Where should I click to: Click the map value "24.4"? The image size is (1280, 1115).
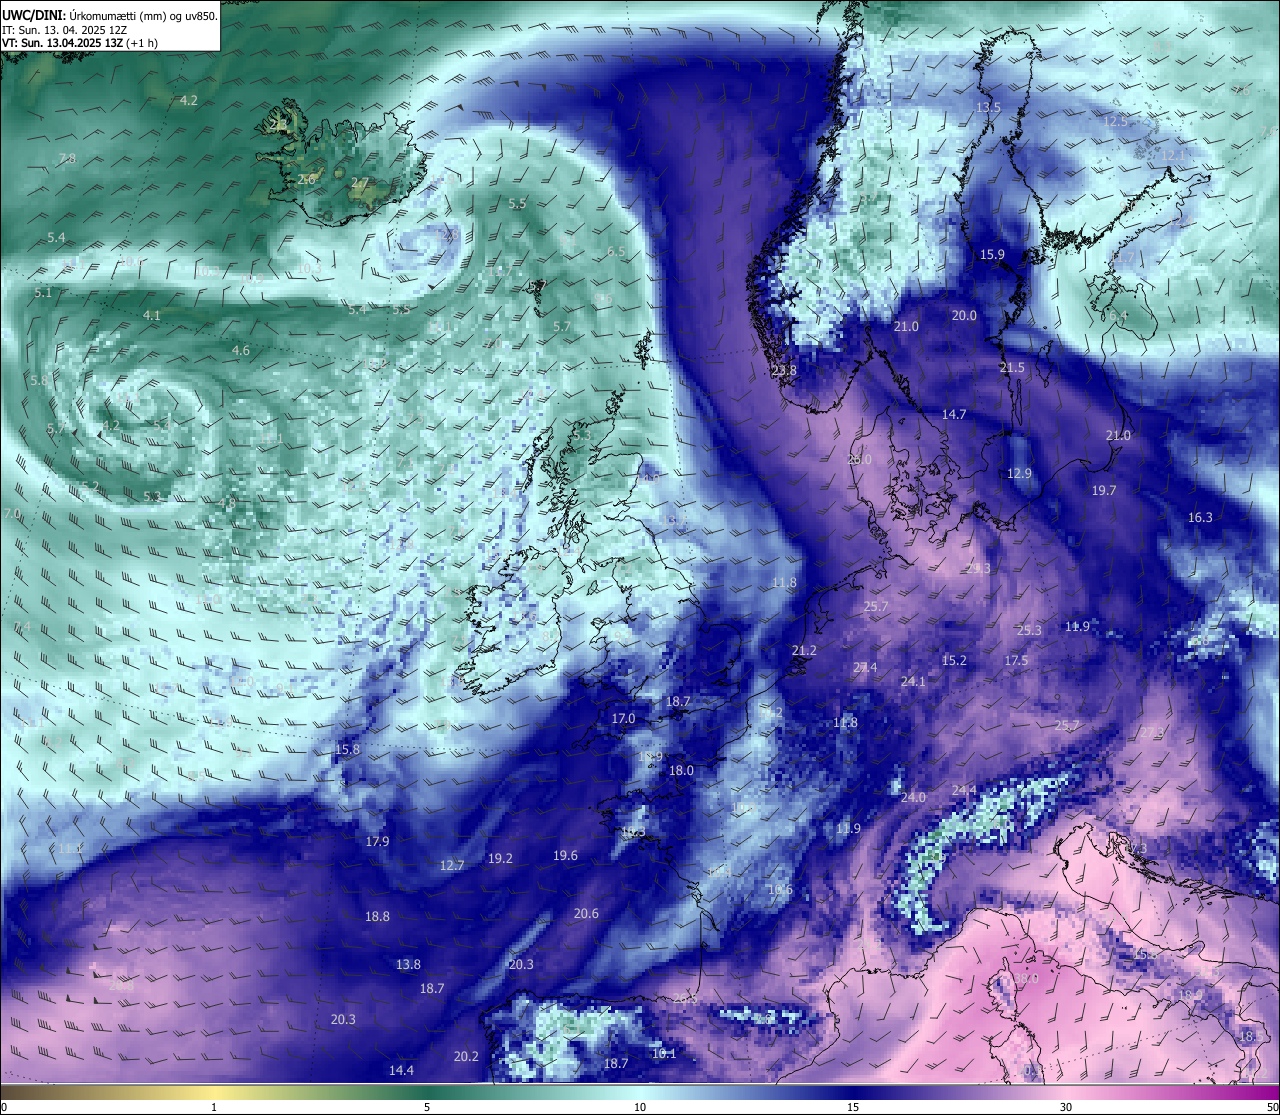(x=964, y=790)
